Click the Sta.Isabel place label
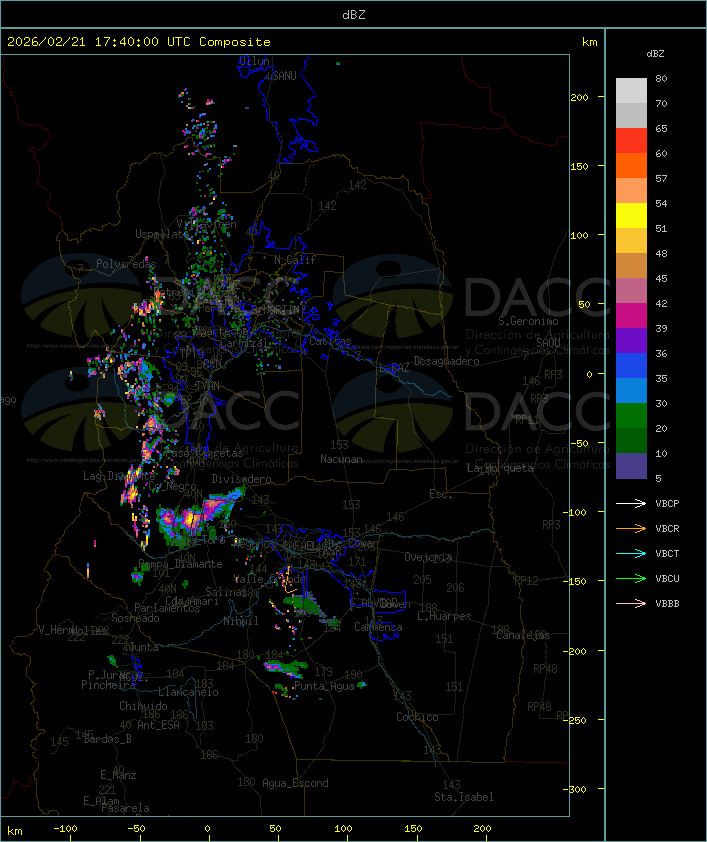Screen dimensions: 707x842 point(464,797)
